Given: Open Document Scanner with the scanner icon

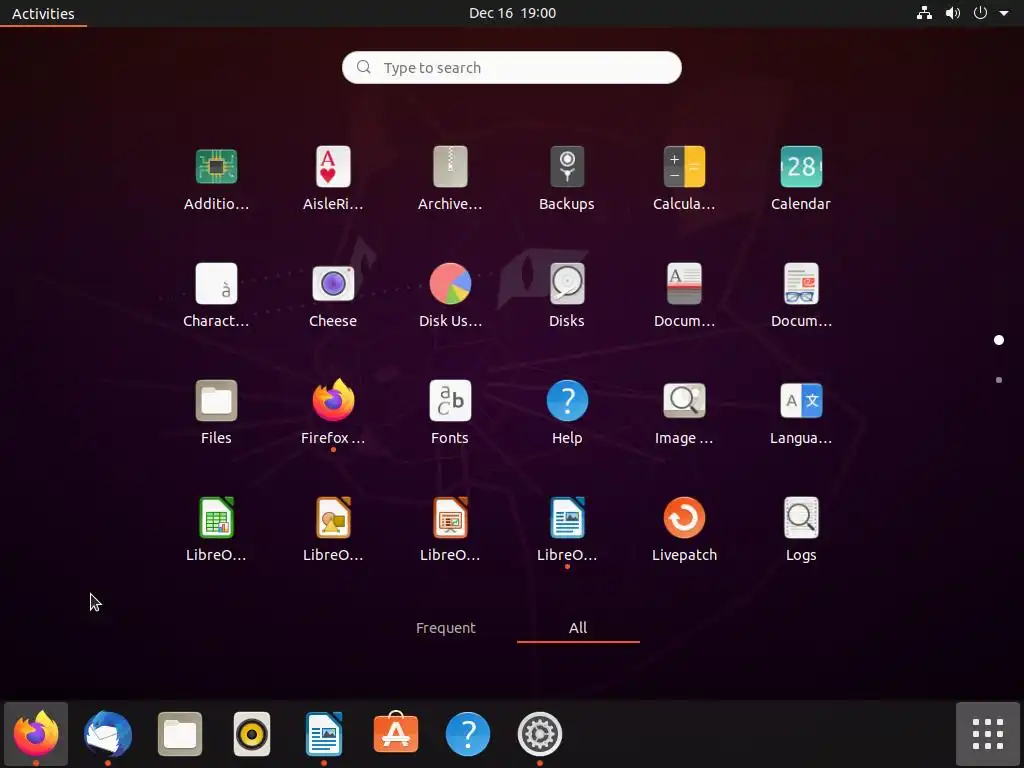Looking at the screenshot, I should 684,283.
